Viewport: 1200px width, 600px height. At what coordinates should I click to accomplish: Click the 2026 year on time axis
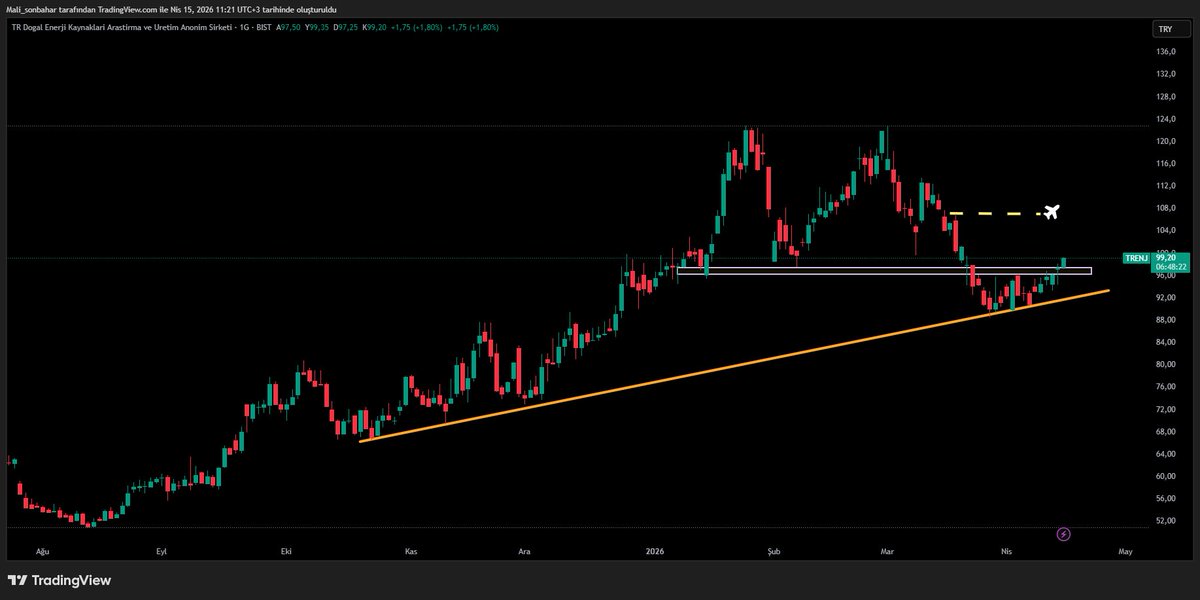pos(656,550)
